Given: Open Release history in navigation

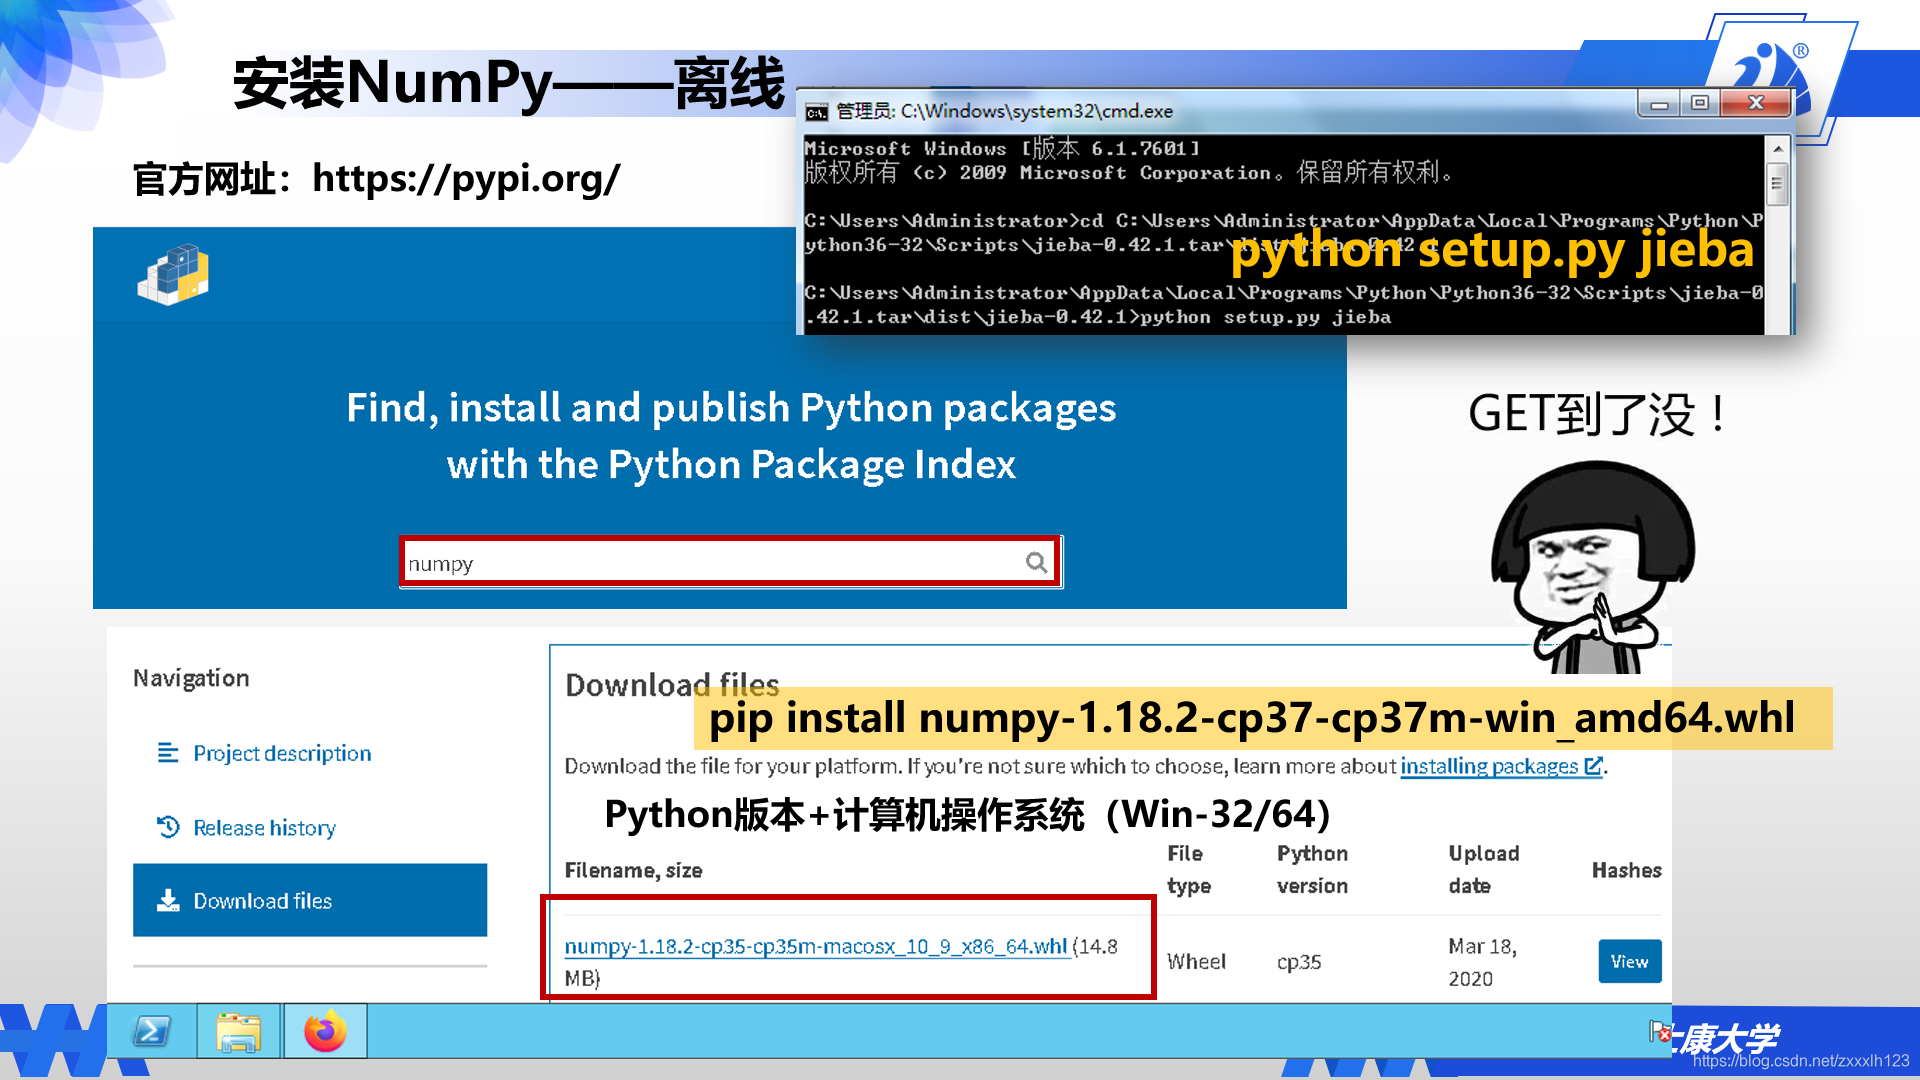Looking at the screenshot, I should tap(264, 828).
